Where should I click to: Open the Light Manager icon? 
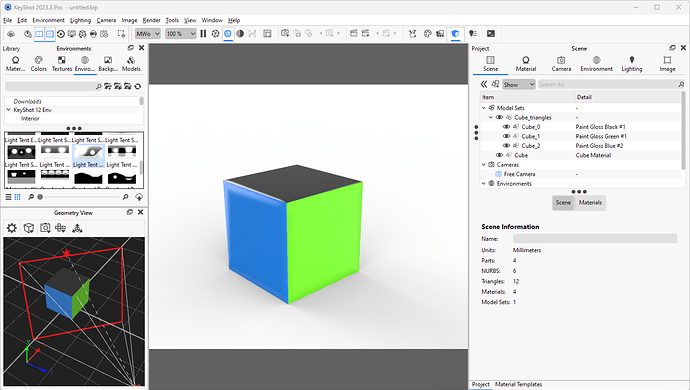[x=473, y=33]
